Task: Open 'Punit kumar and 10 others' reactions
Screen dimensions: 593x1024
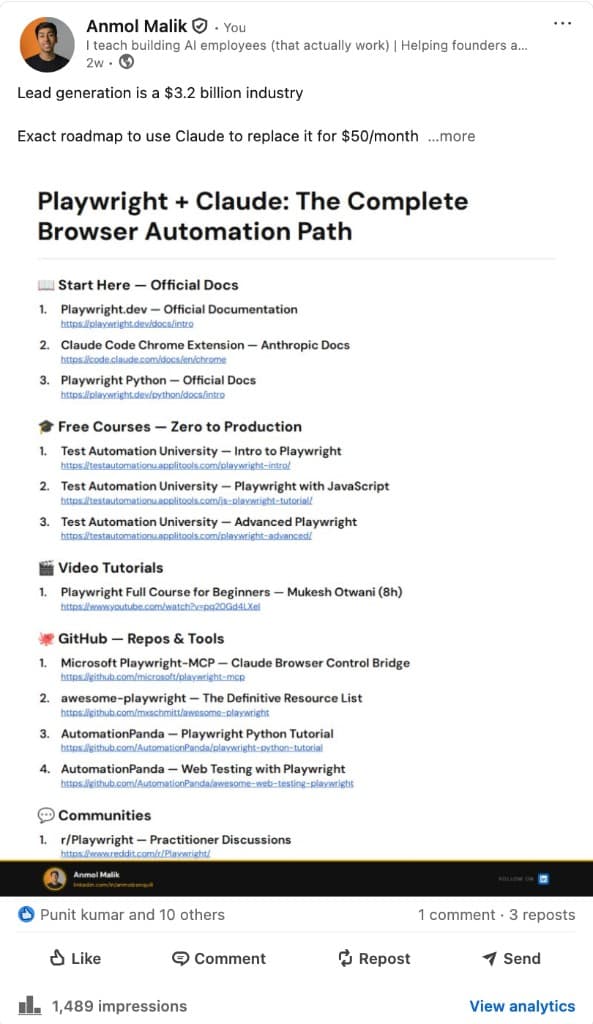Action: click(133, 914)
